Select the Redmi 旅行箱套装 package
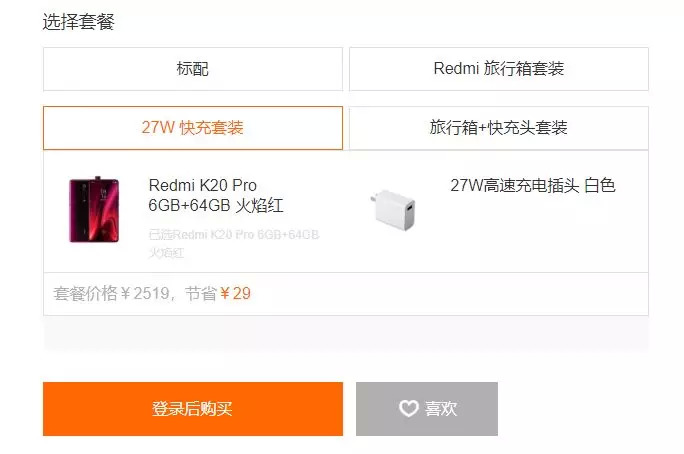Screen dimensions: 684x454 pyautogui.click(x=499, y=69)
